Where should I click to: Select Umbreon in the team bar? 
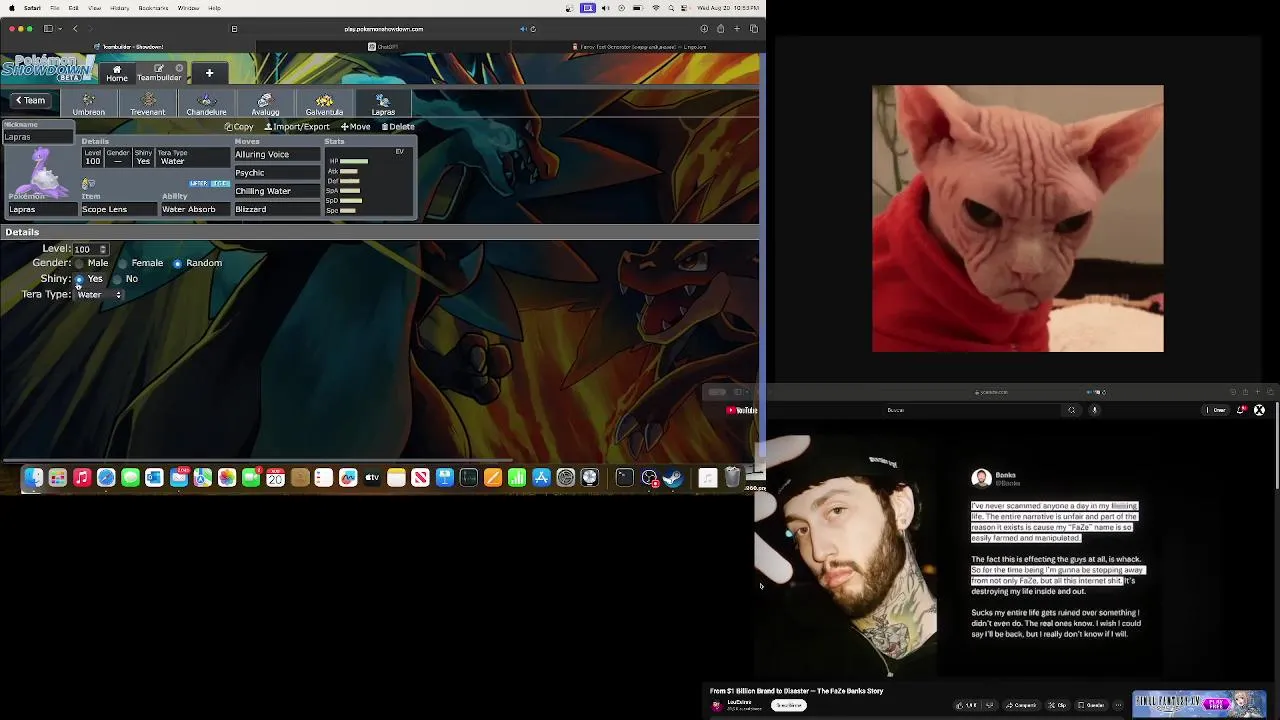(x=88, y=104)
